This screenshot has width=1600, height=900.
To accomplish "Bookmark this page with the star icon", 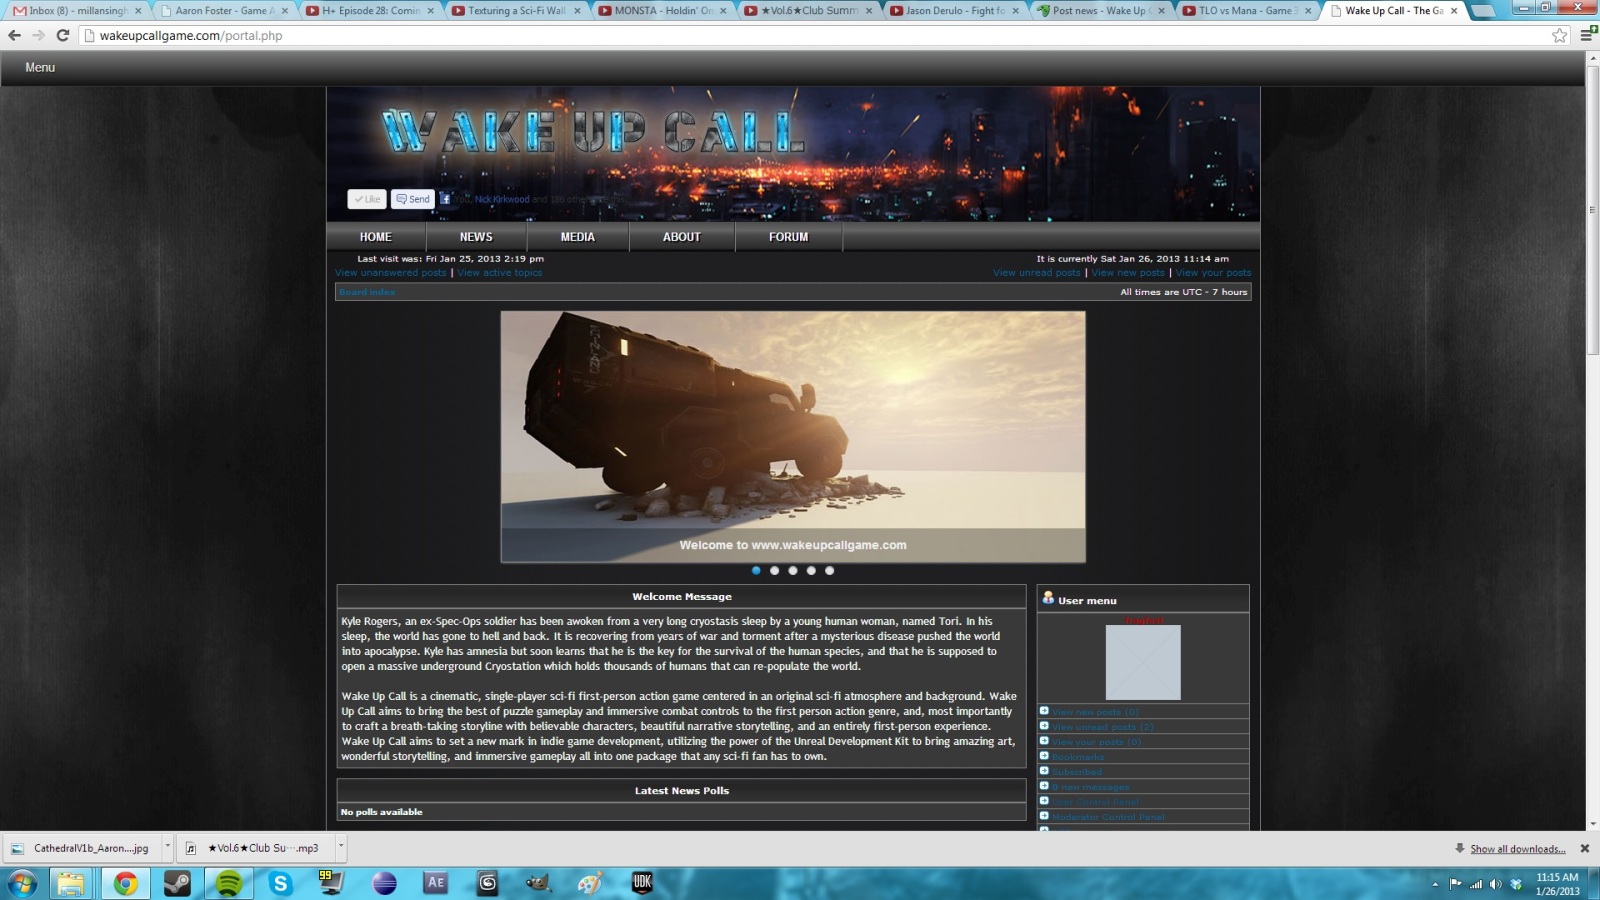I will tap(1559, 35).
